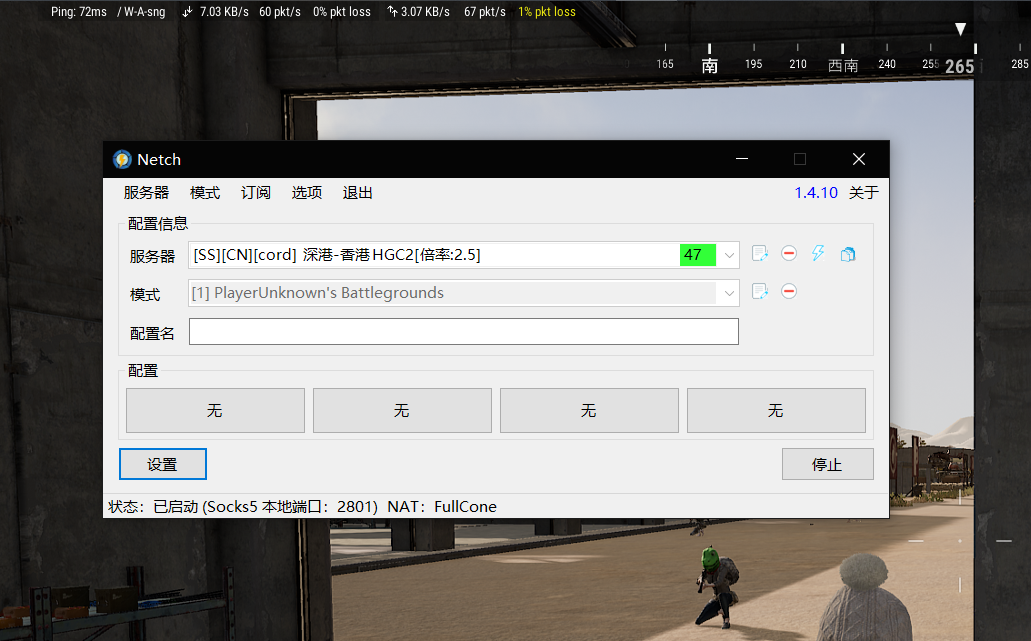Edit the PlayerUnknown's Battlegrounds mode
Screen dimensions: 1031x641
[x=759, y=292]
